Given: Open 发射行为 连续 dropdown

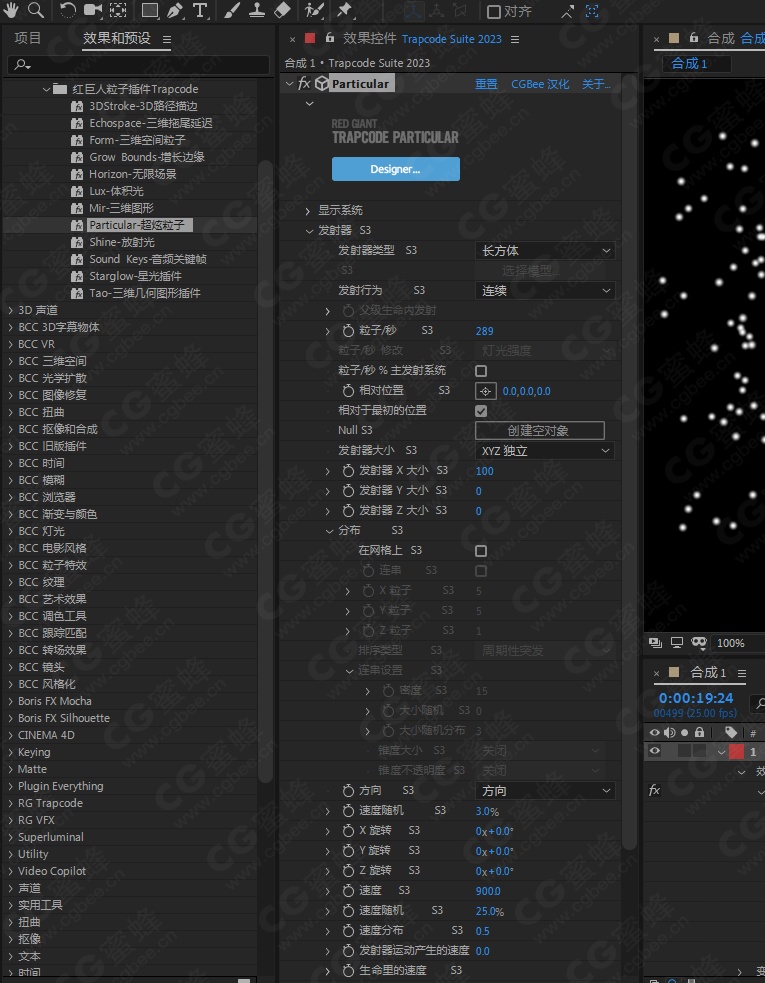Looking at the screenshot, I should [x=545, y=291].
